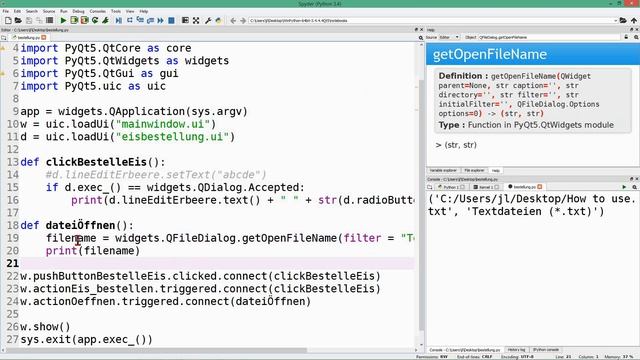Open the Edit menu

[x=18, y=11]
